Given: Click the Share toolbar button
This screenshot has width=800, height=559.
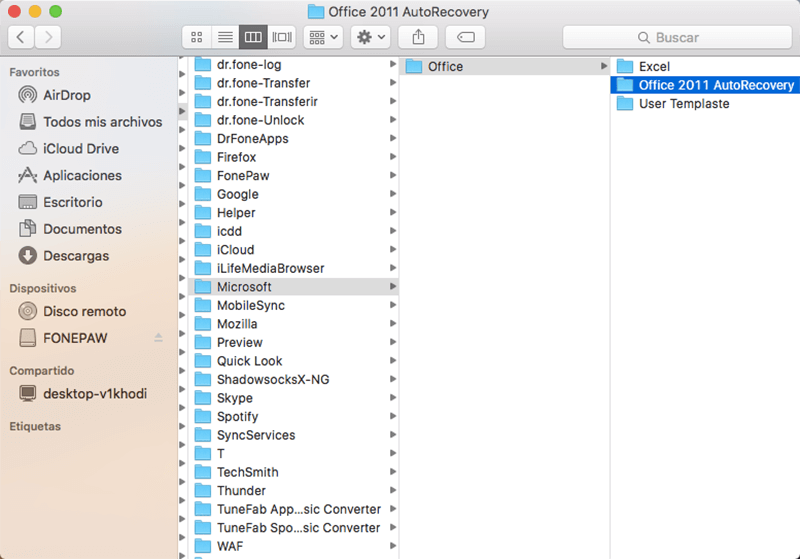Looking at the screenshot, I should [x=418, y=37].
